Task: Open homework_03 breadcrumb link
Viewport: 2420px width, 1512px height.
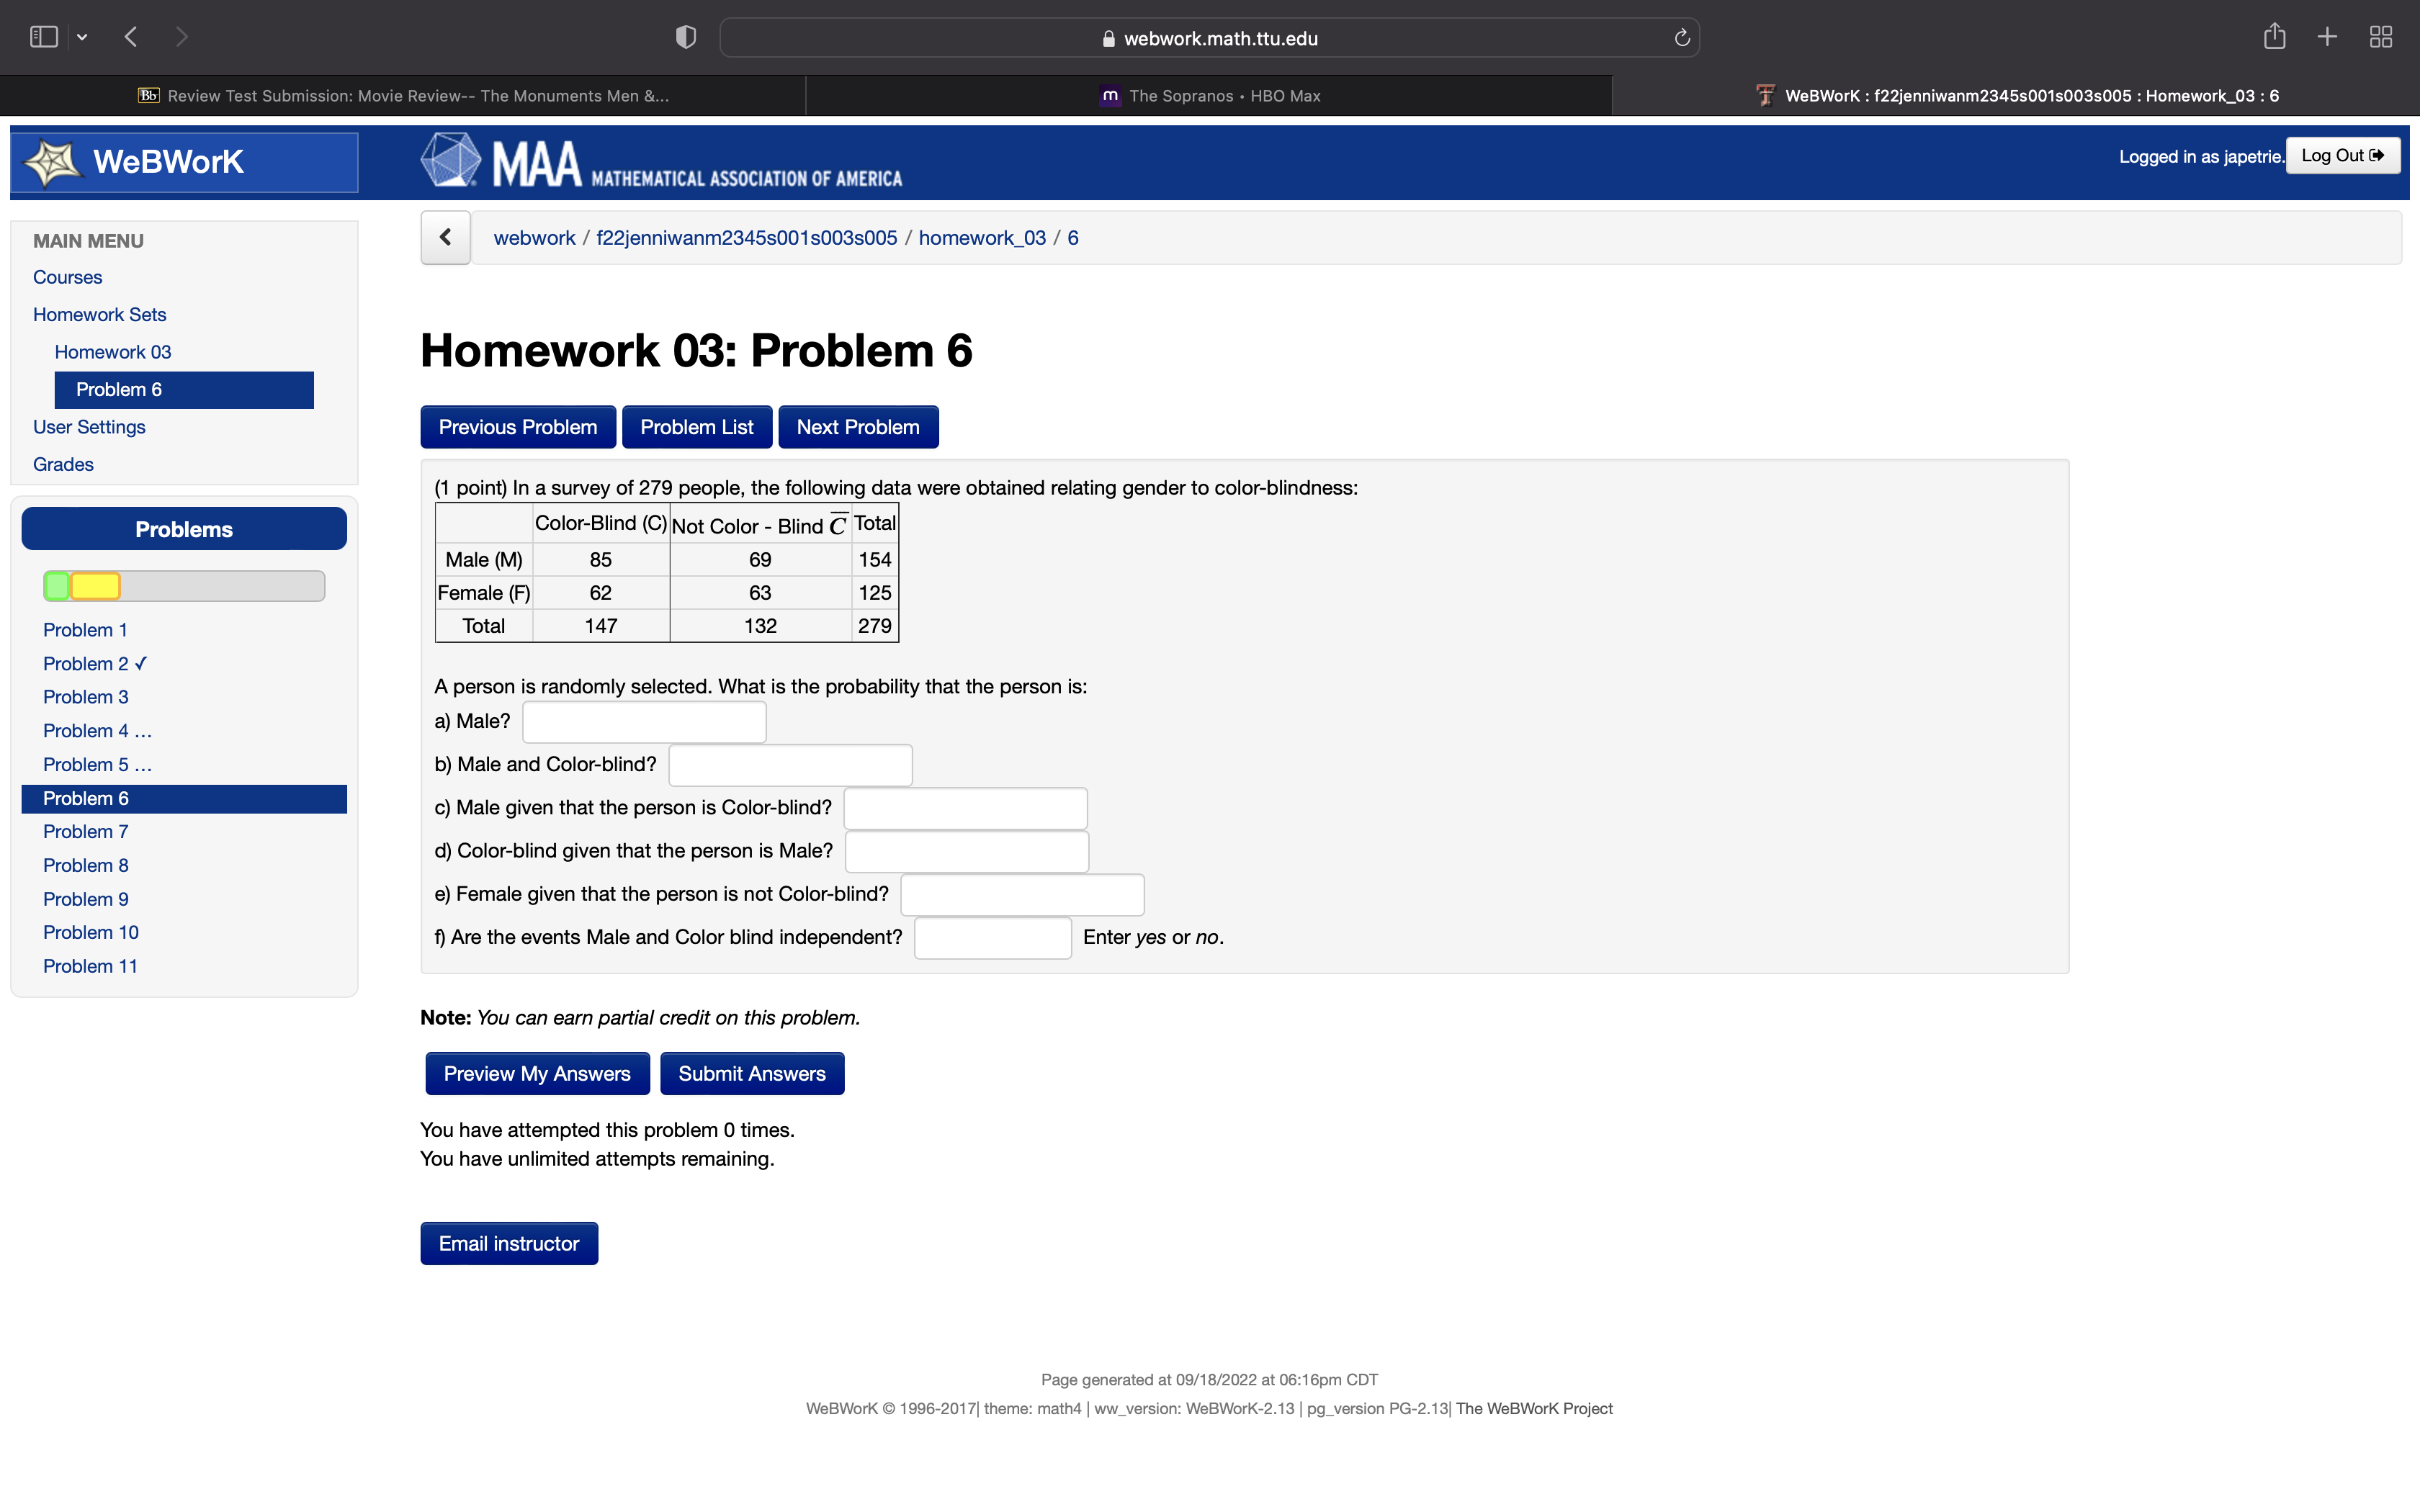Action: click(981, 237)
